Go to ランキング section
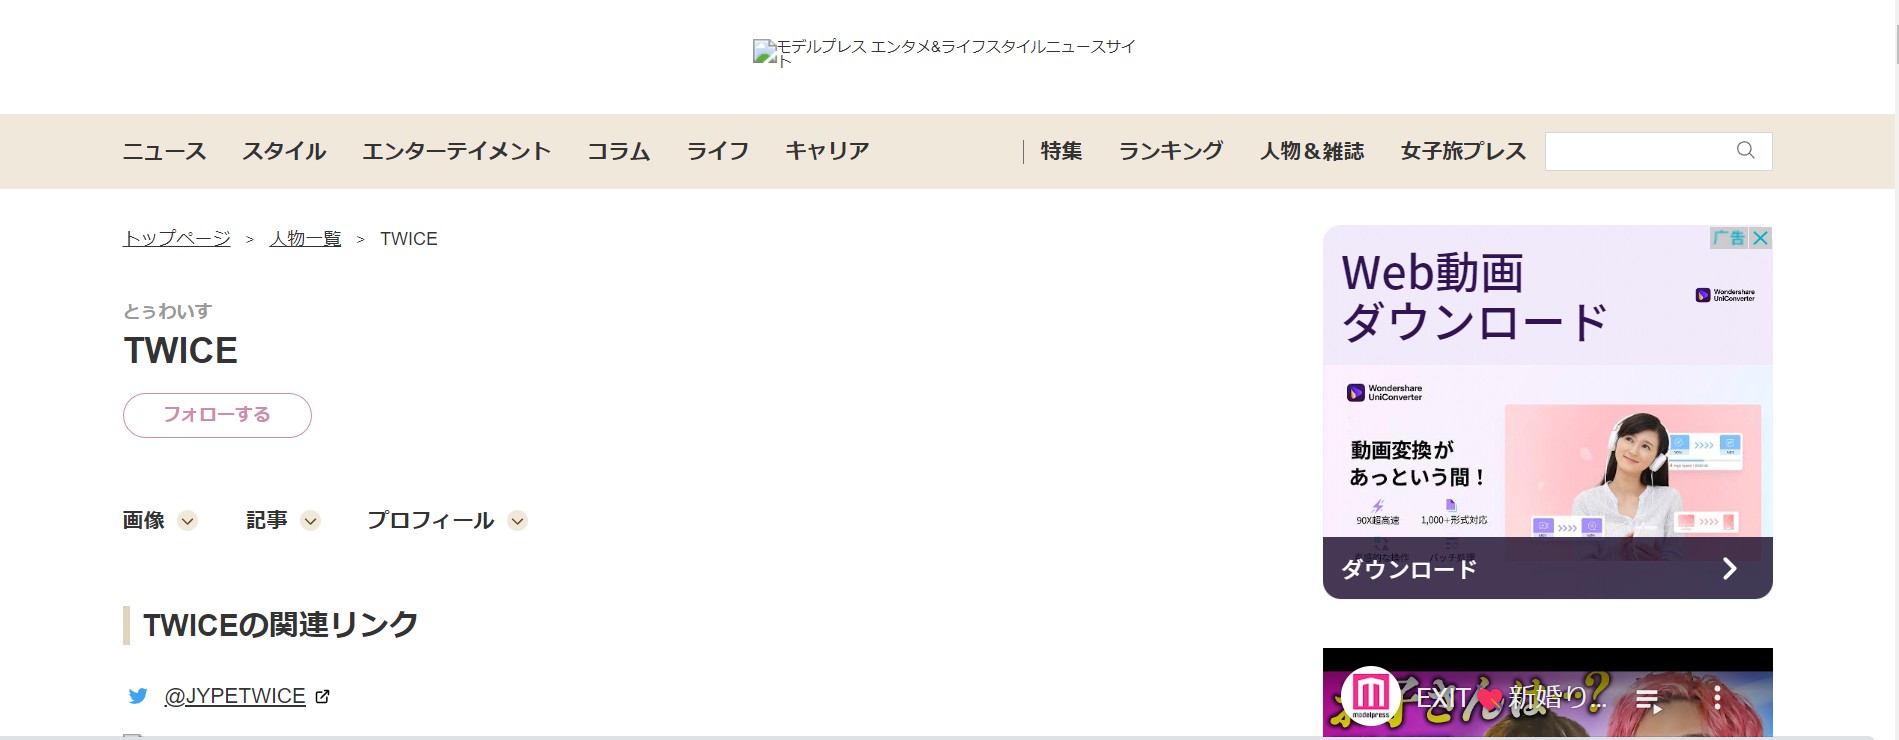 tap(1171, 151)
